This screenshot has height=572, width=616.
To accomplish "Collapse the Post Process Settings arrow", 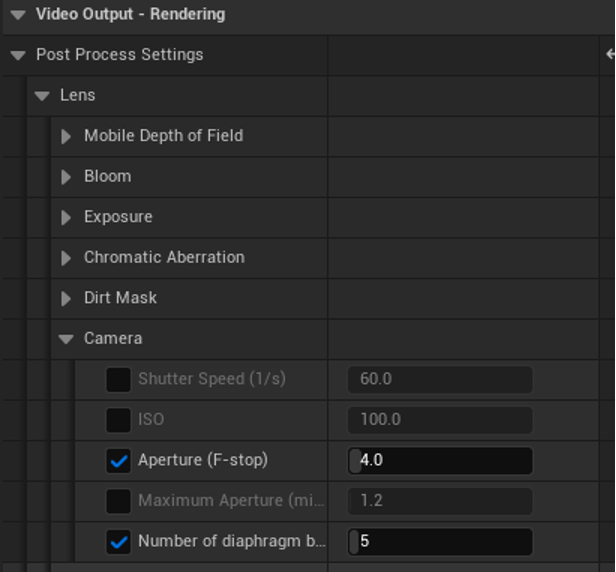I will (x=18, y=55).
